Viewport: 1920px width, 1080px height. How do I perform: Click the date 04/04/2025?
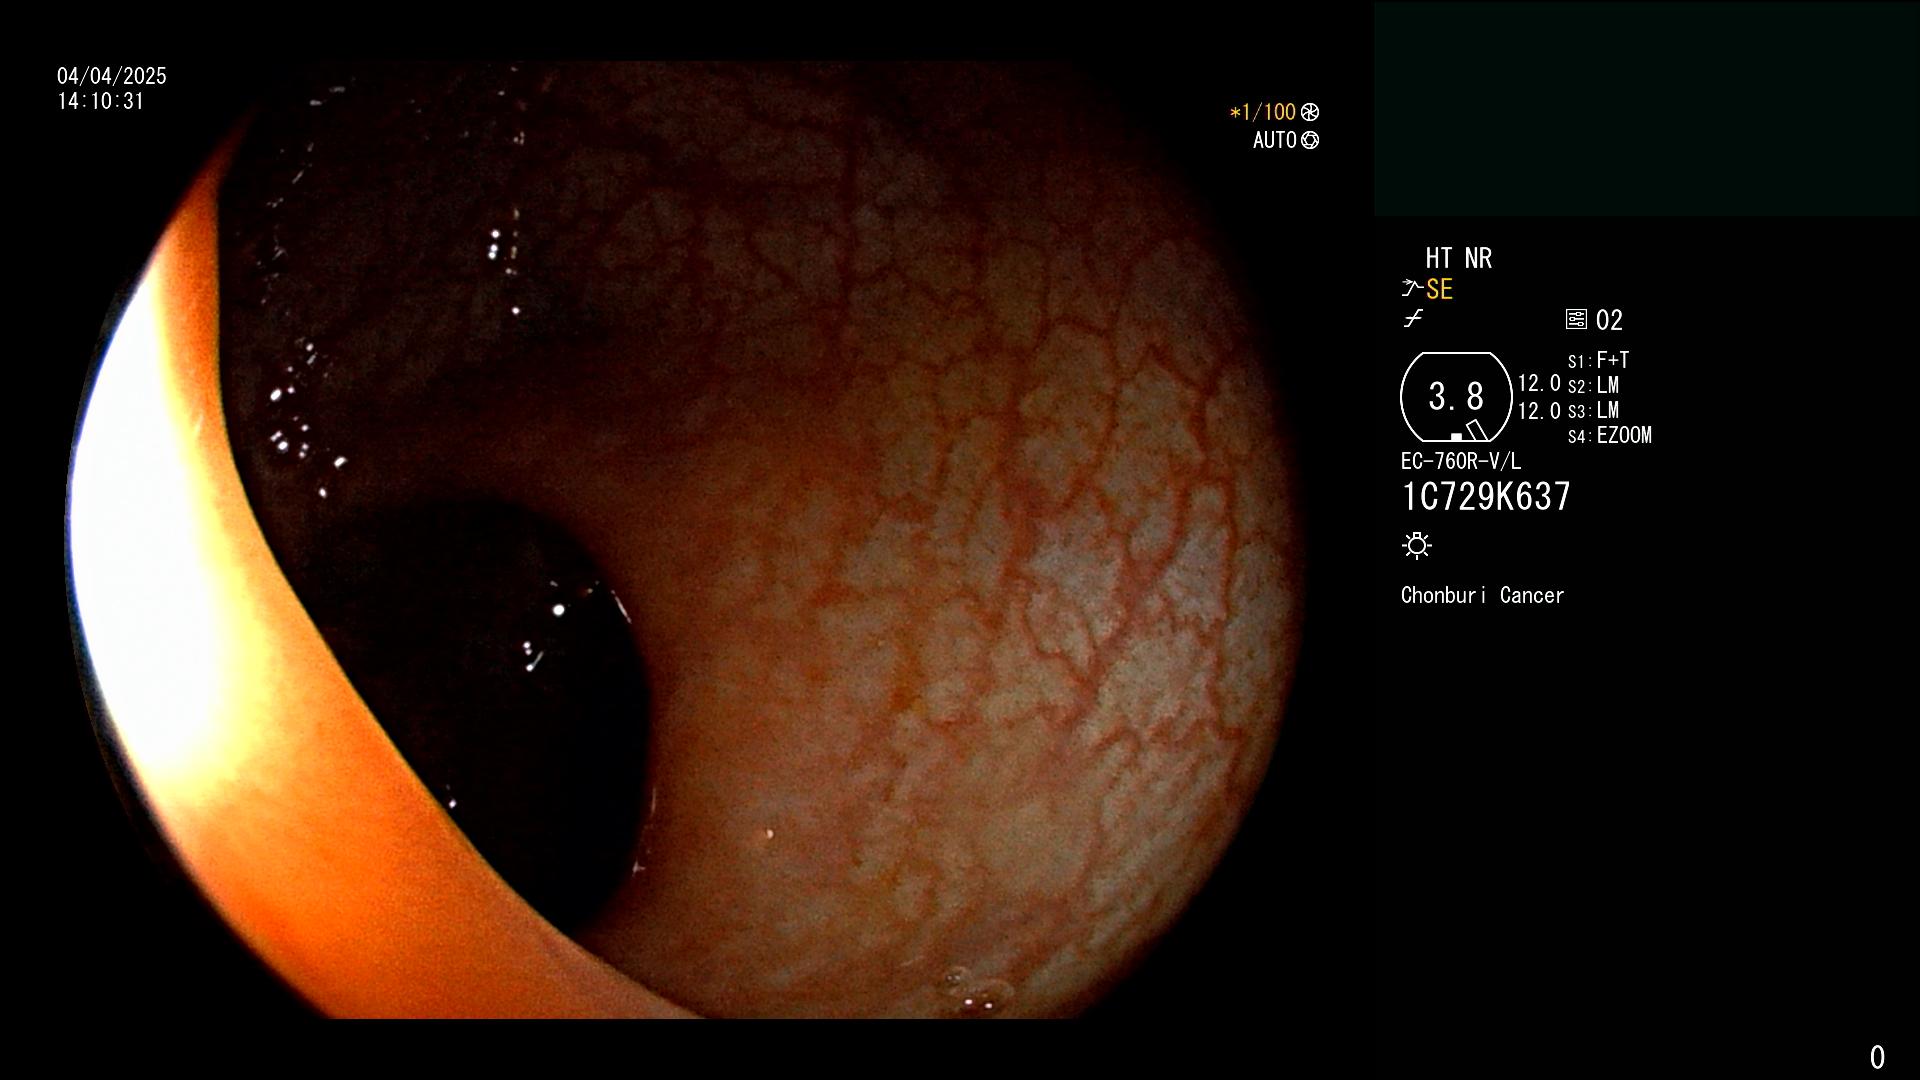coord(112,76)
